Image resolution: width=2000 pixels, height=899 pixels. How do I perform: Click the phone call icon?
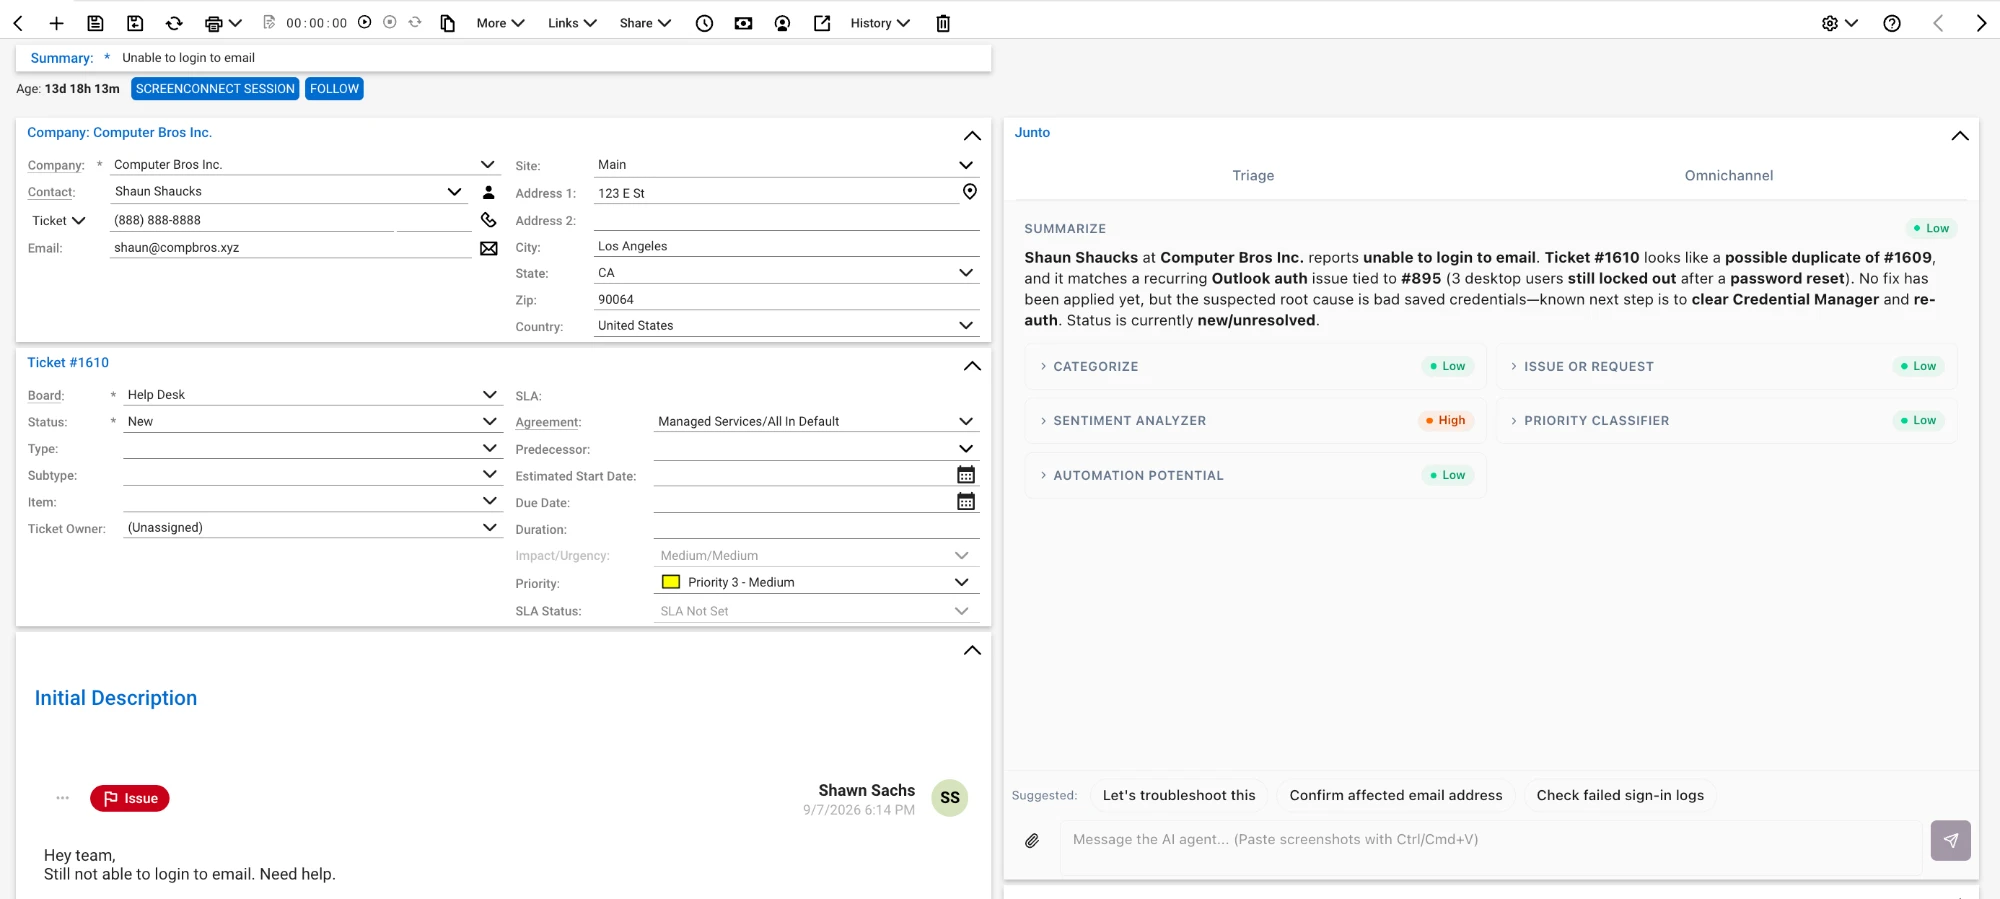point(488,220)
